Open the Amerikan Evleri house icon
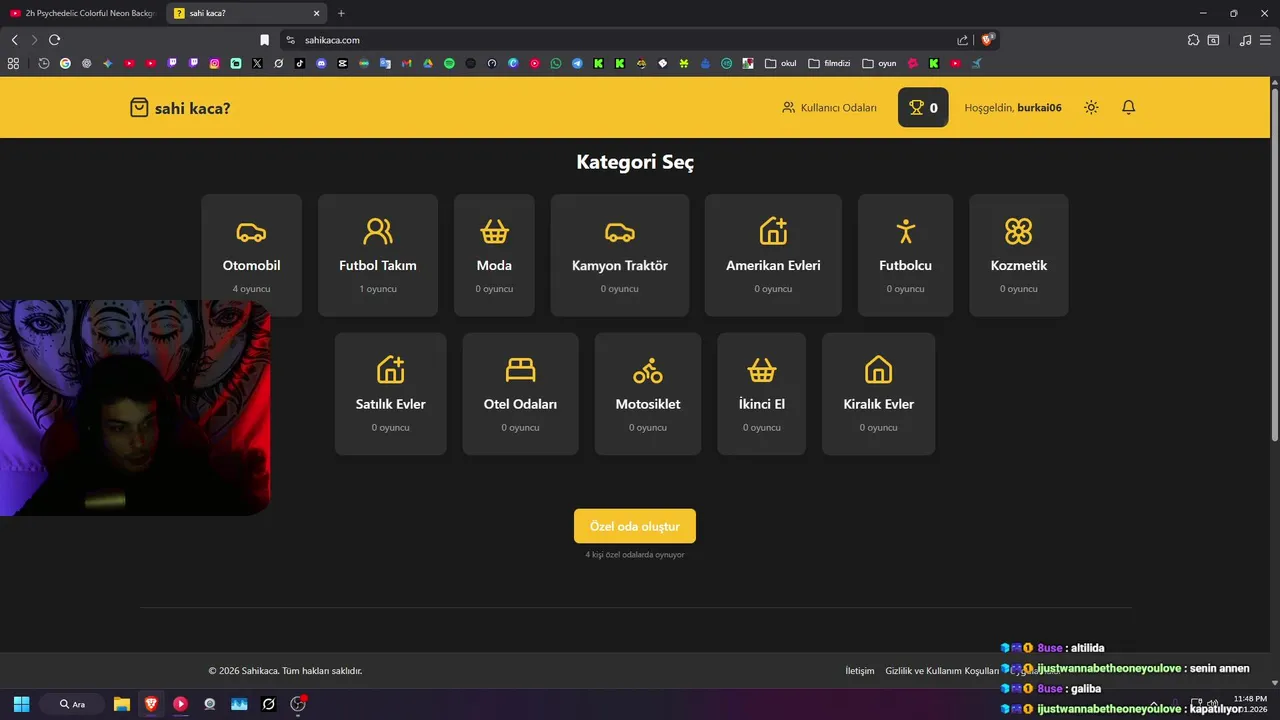The image size is (1280, 720). (x=773, y=231)
